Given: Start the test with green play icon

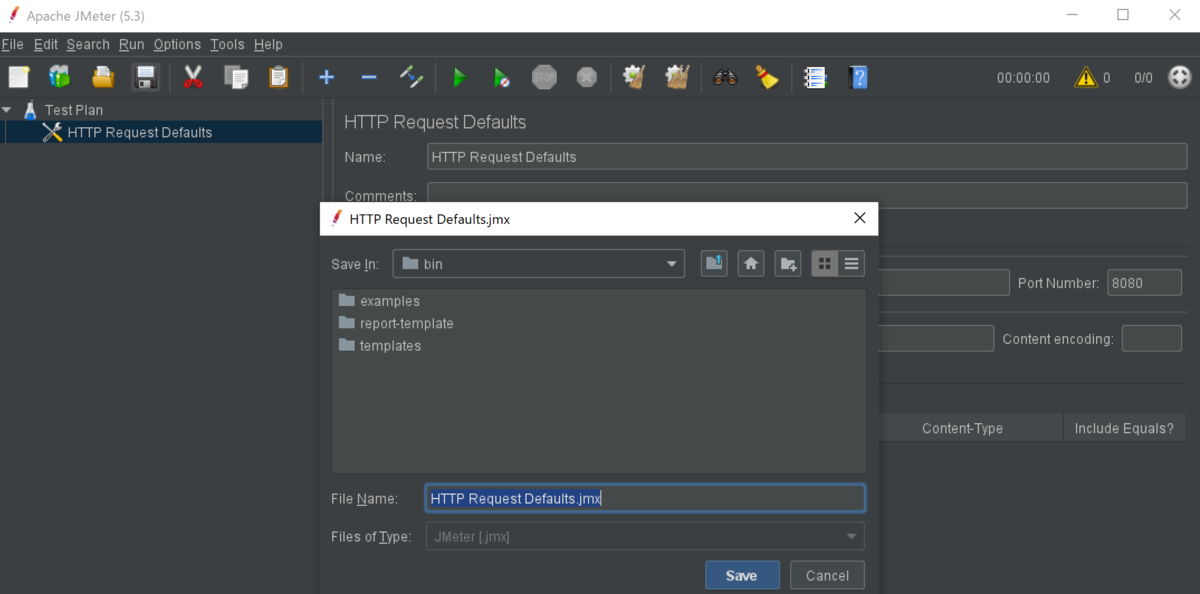Looking at the screenshot, I should pyautogui.click(x=459, y=77).
